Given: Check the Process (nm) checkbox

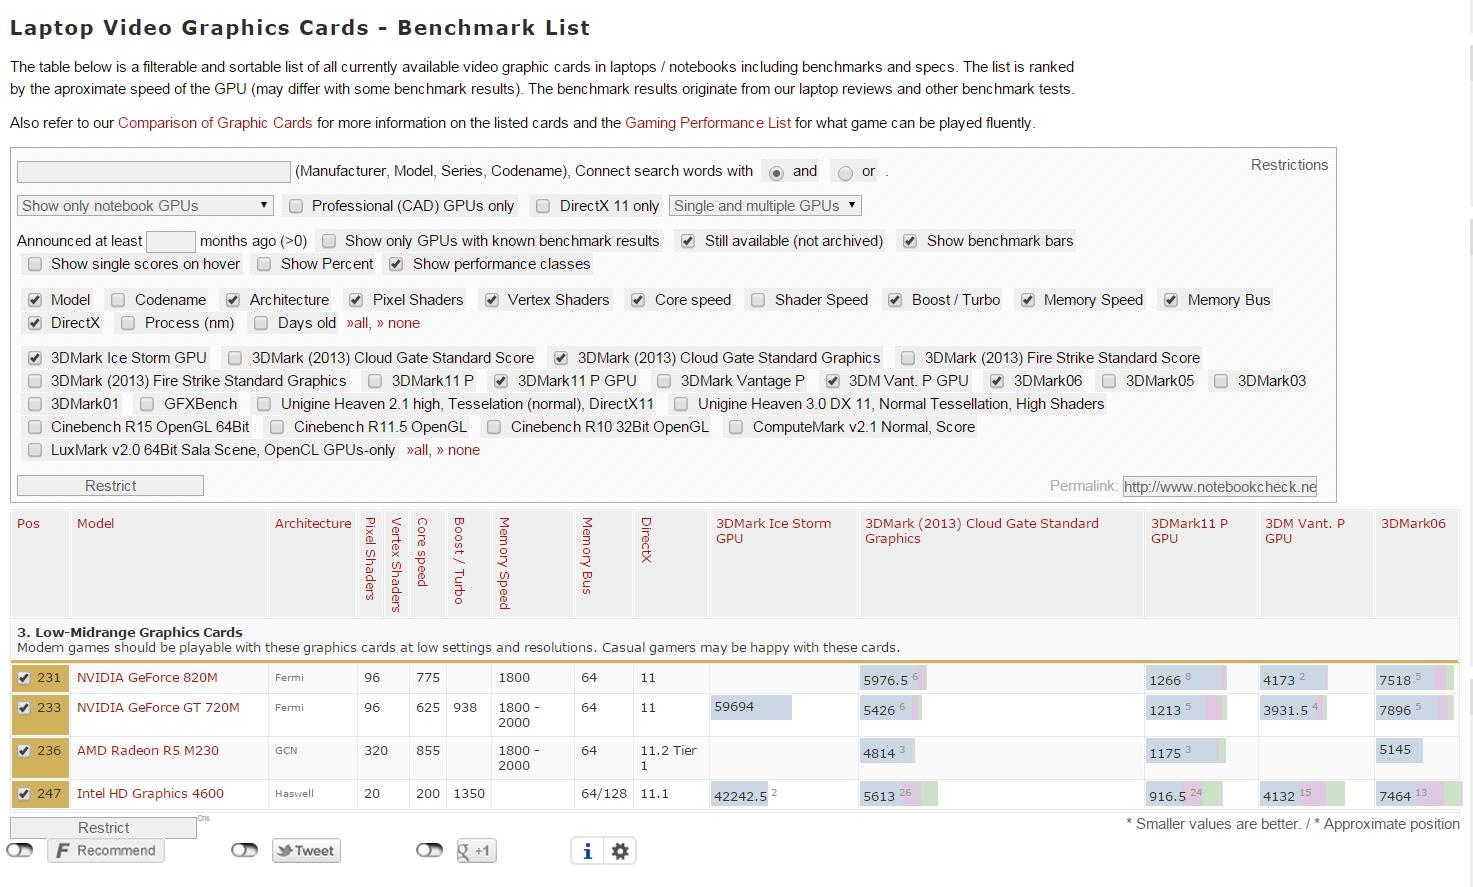Looking at the screenshot, I should (x=128, y=323).
